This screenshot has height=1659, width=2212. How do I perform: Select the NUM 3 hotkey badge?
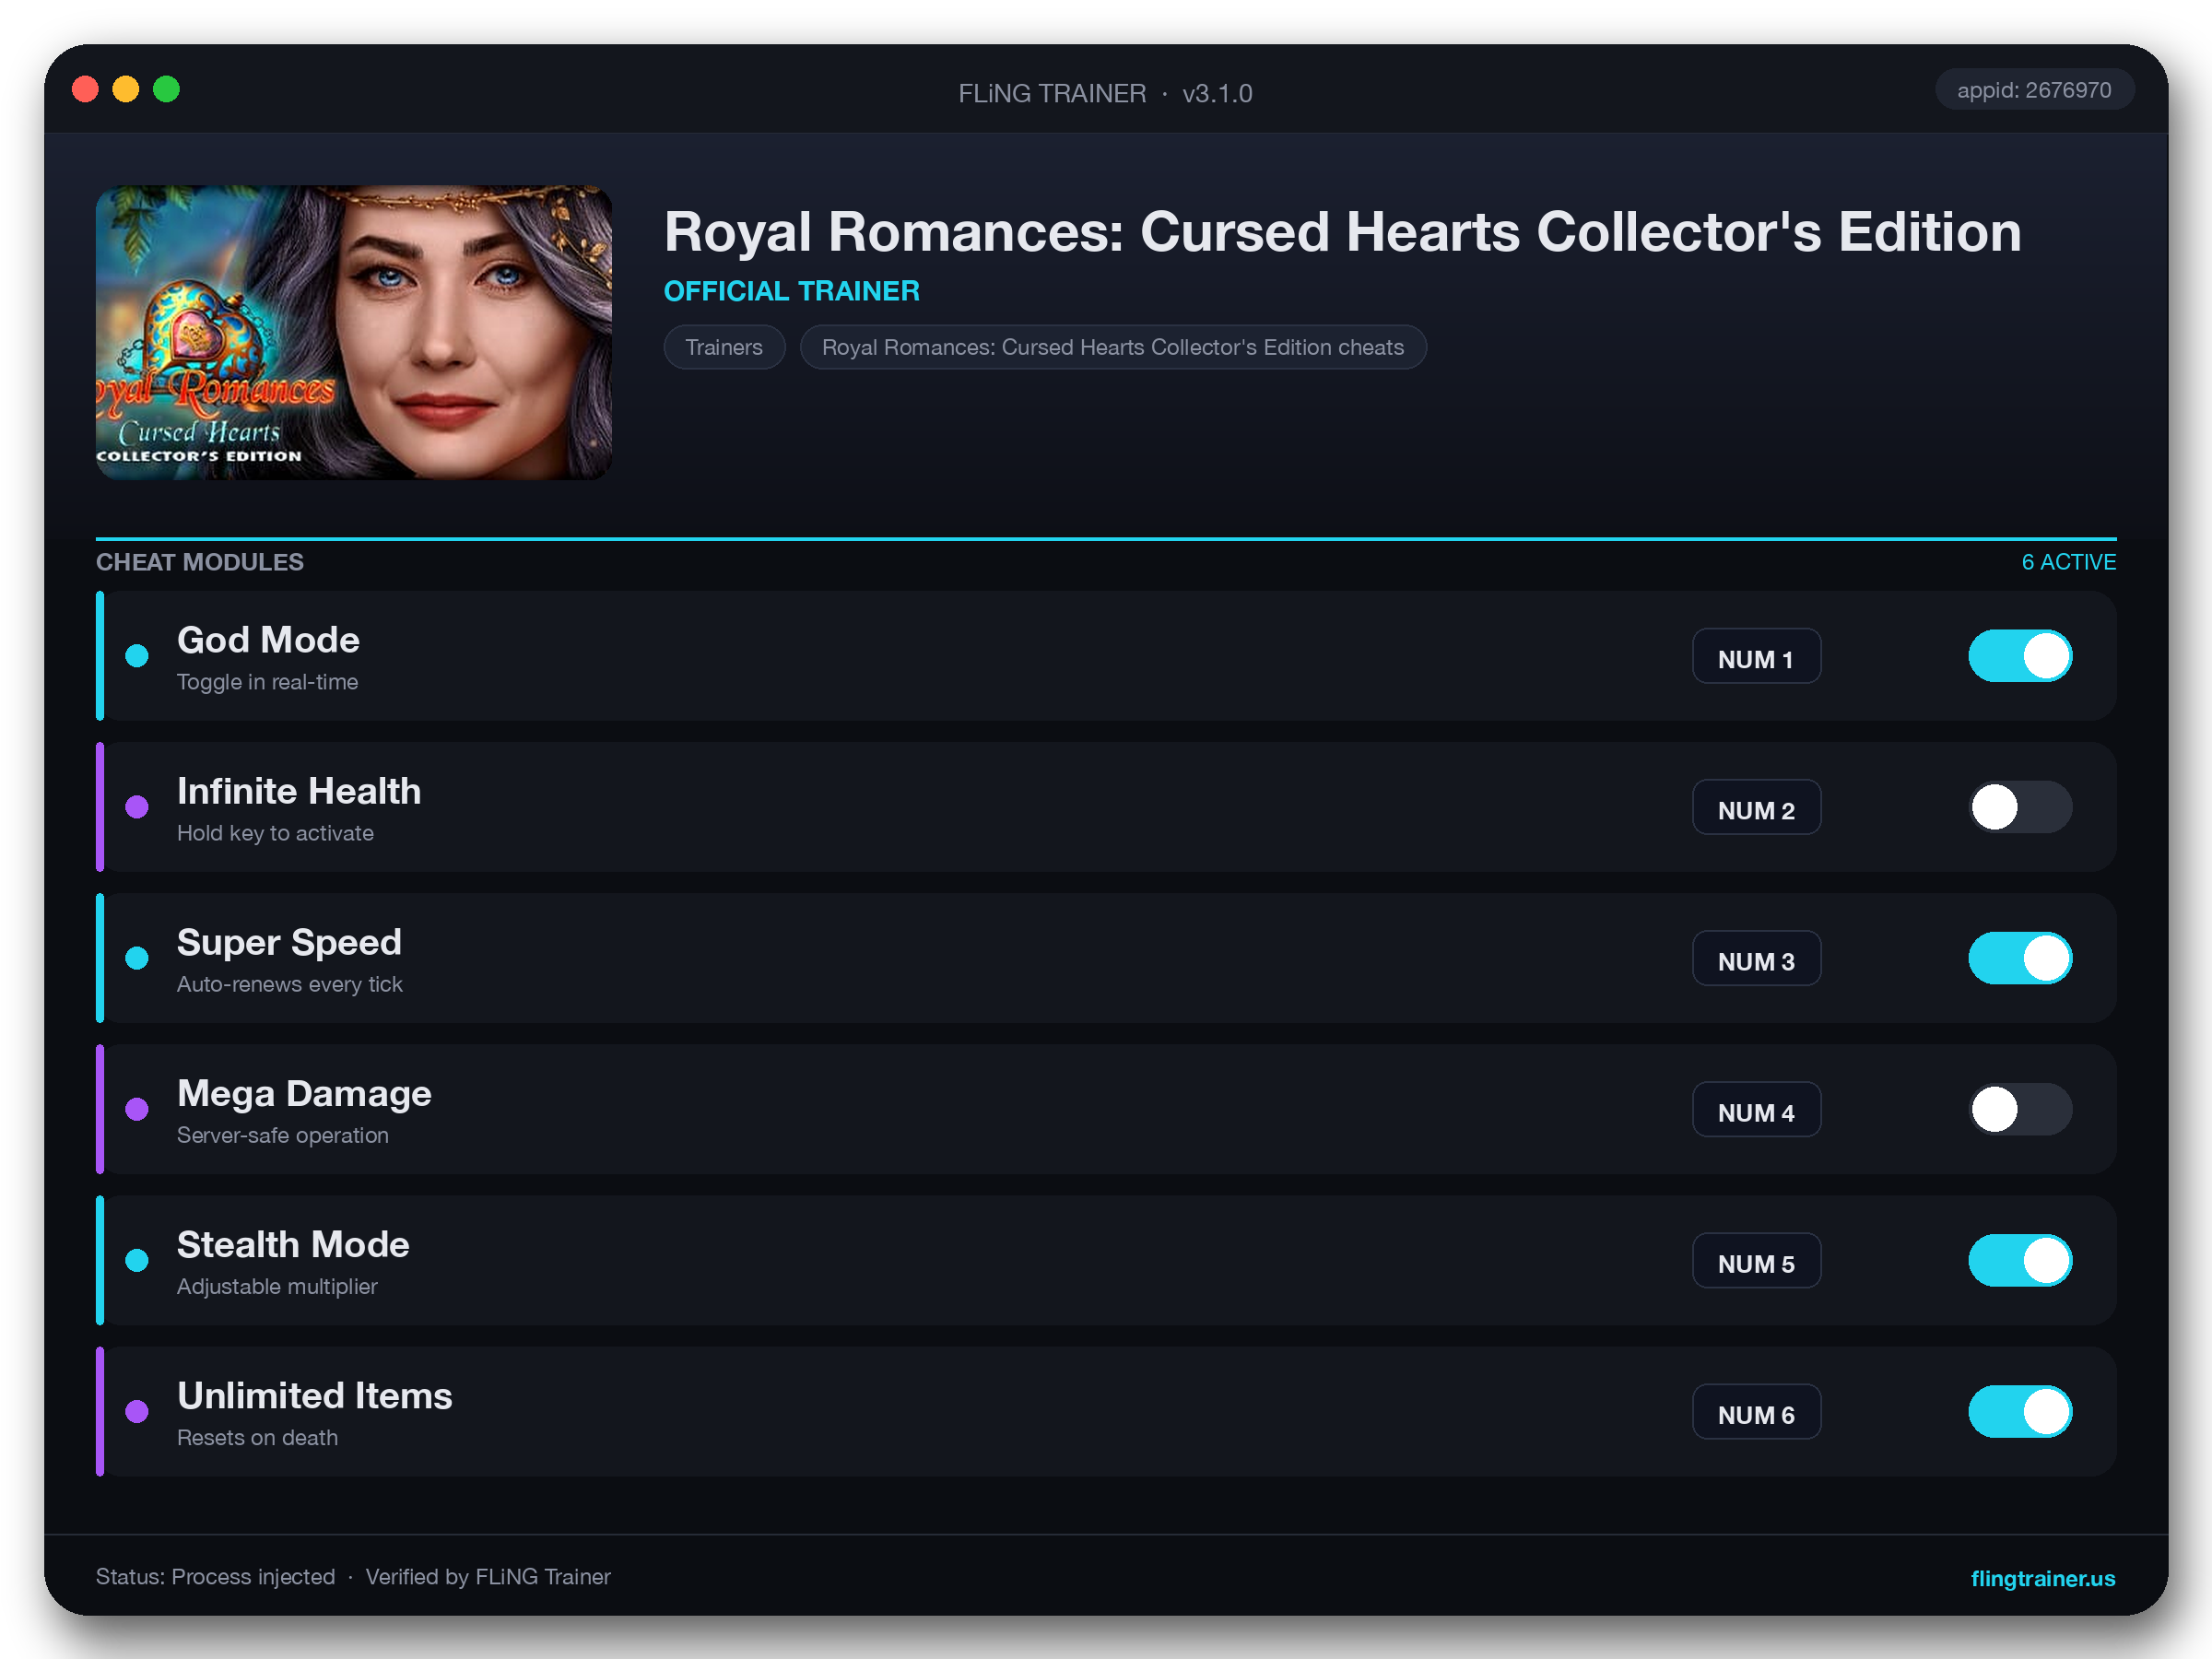click(x=1756, y=958)
